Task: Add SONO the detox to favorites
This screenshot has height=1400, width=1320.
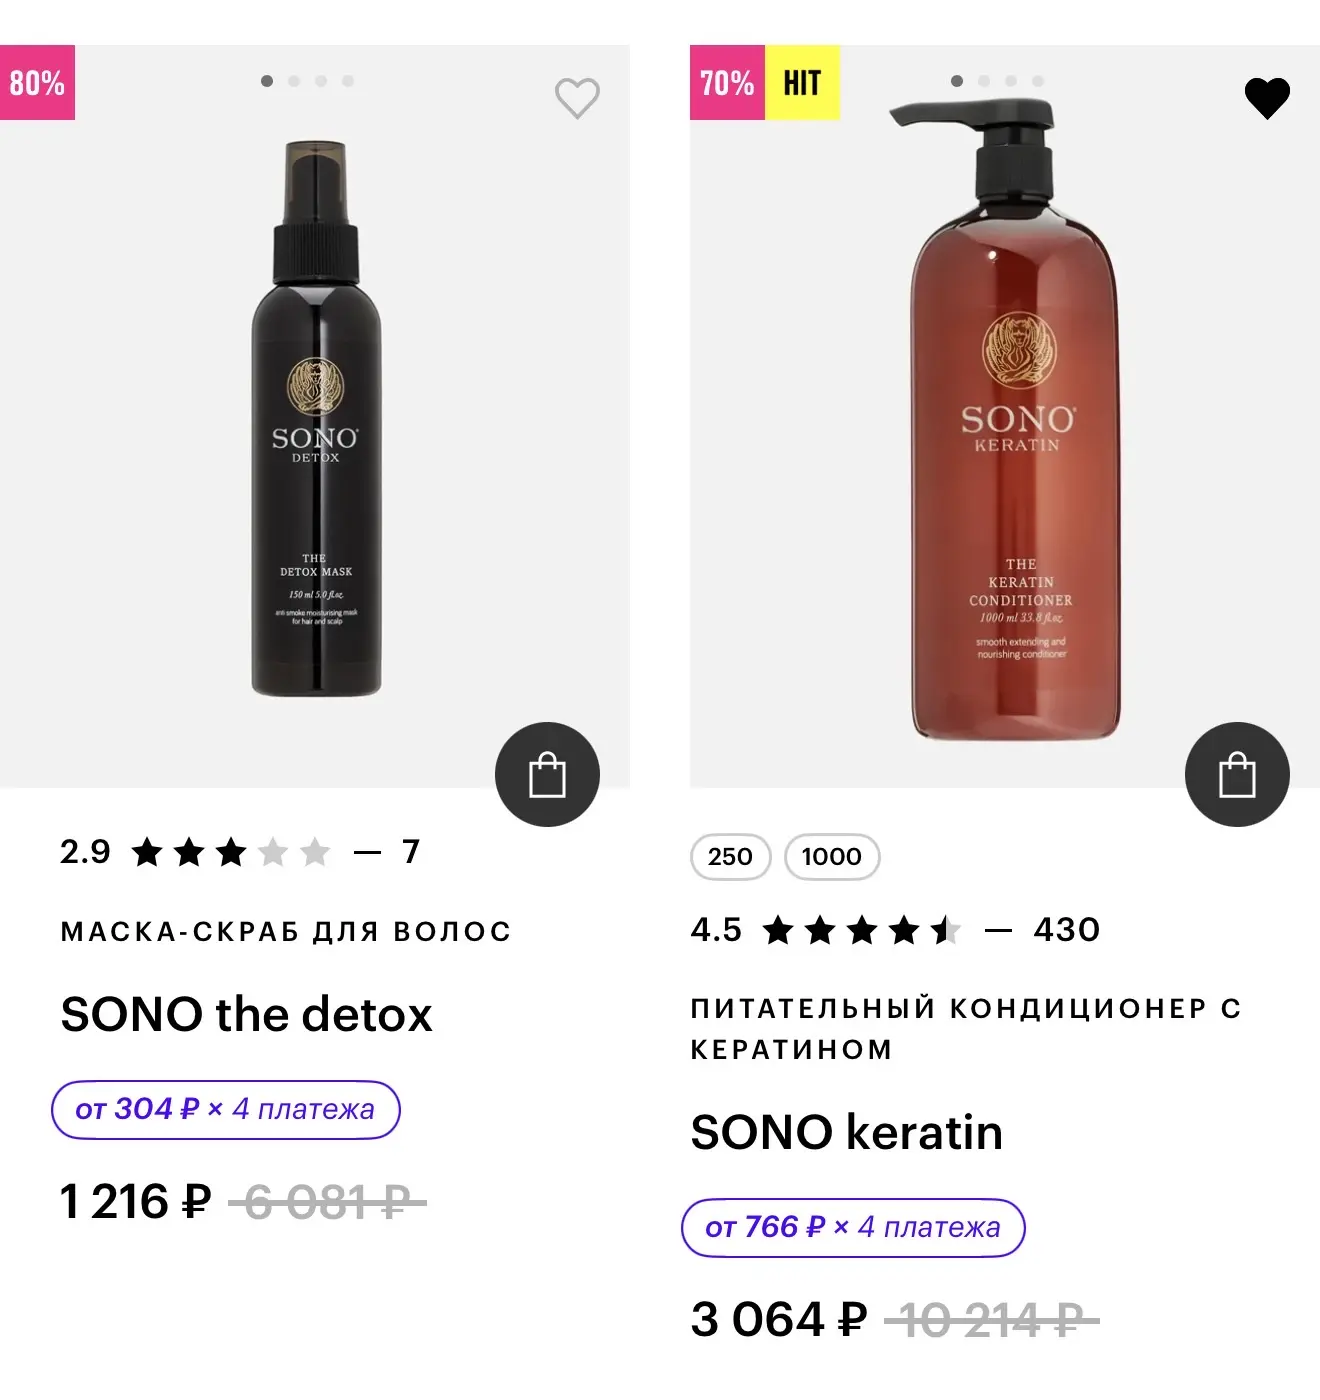Action: pos(577,98)
